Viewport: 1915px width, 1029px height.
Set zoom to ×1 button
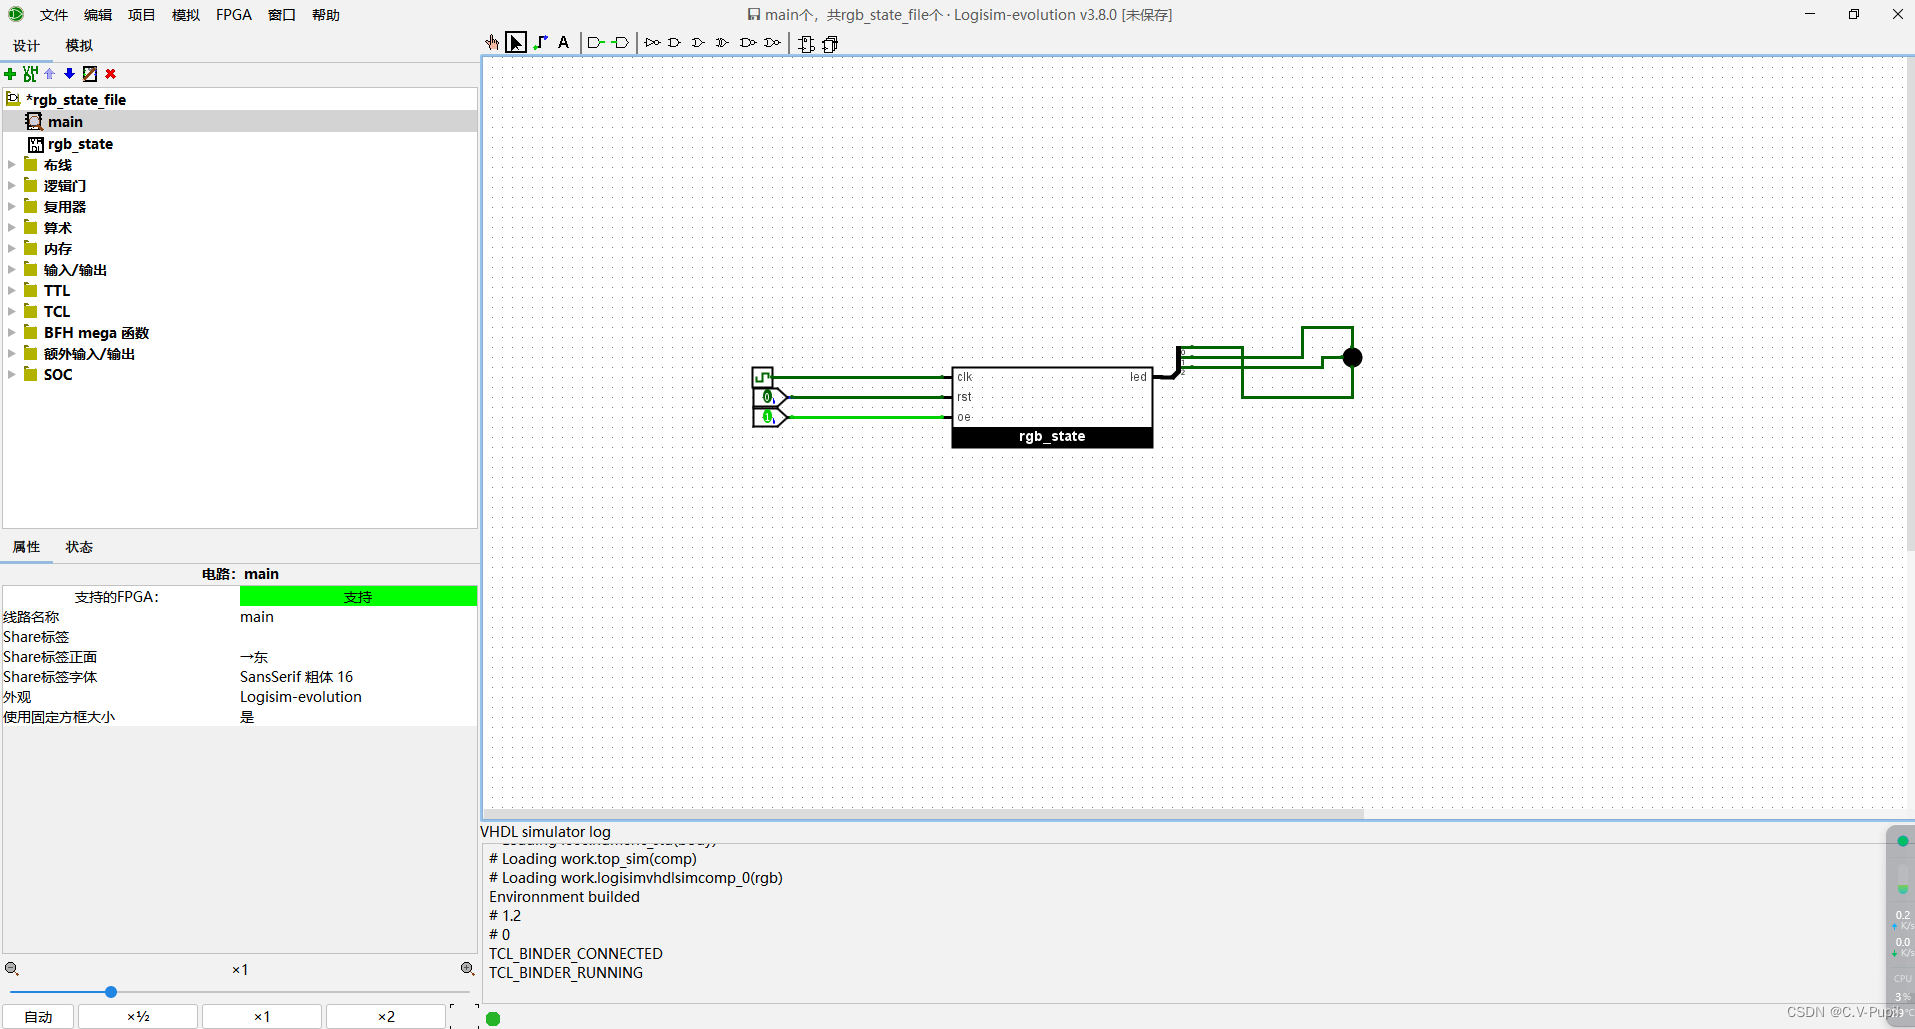[x=262, y=1017]
